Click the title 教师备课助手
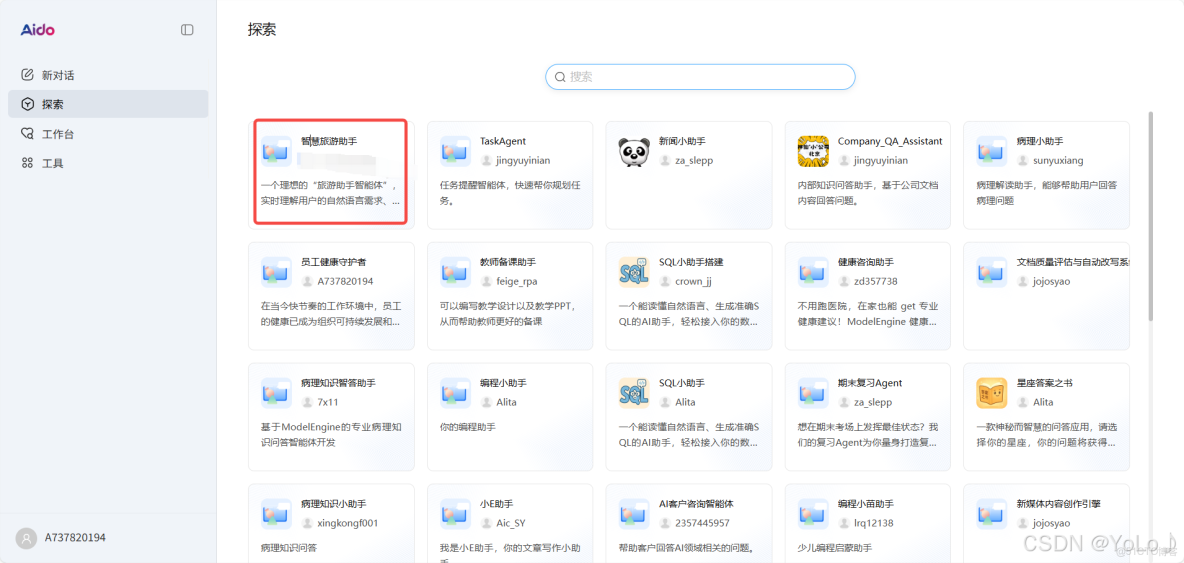The height and width of the screenshot is (563, 1184). pyautogui.click(x=508, y=262)
